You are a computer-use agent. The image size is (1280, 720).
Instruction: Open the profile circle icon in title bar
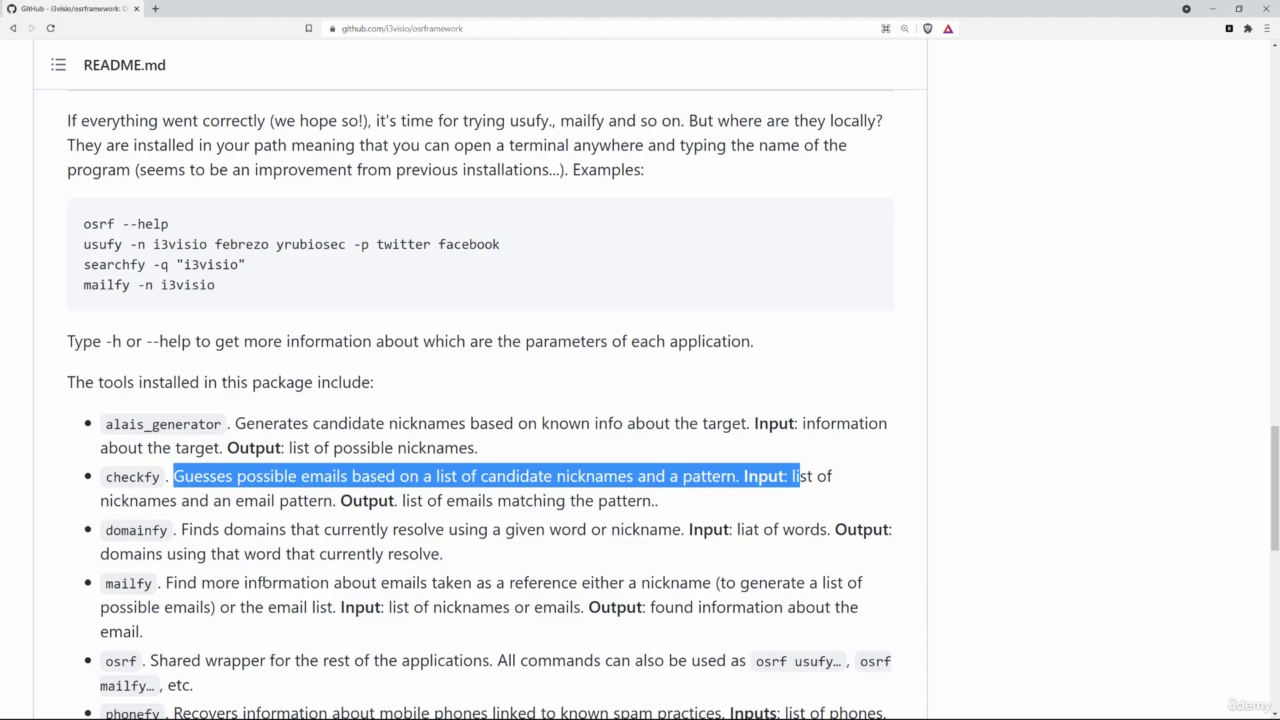click(x=1186, y=9)
